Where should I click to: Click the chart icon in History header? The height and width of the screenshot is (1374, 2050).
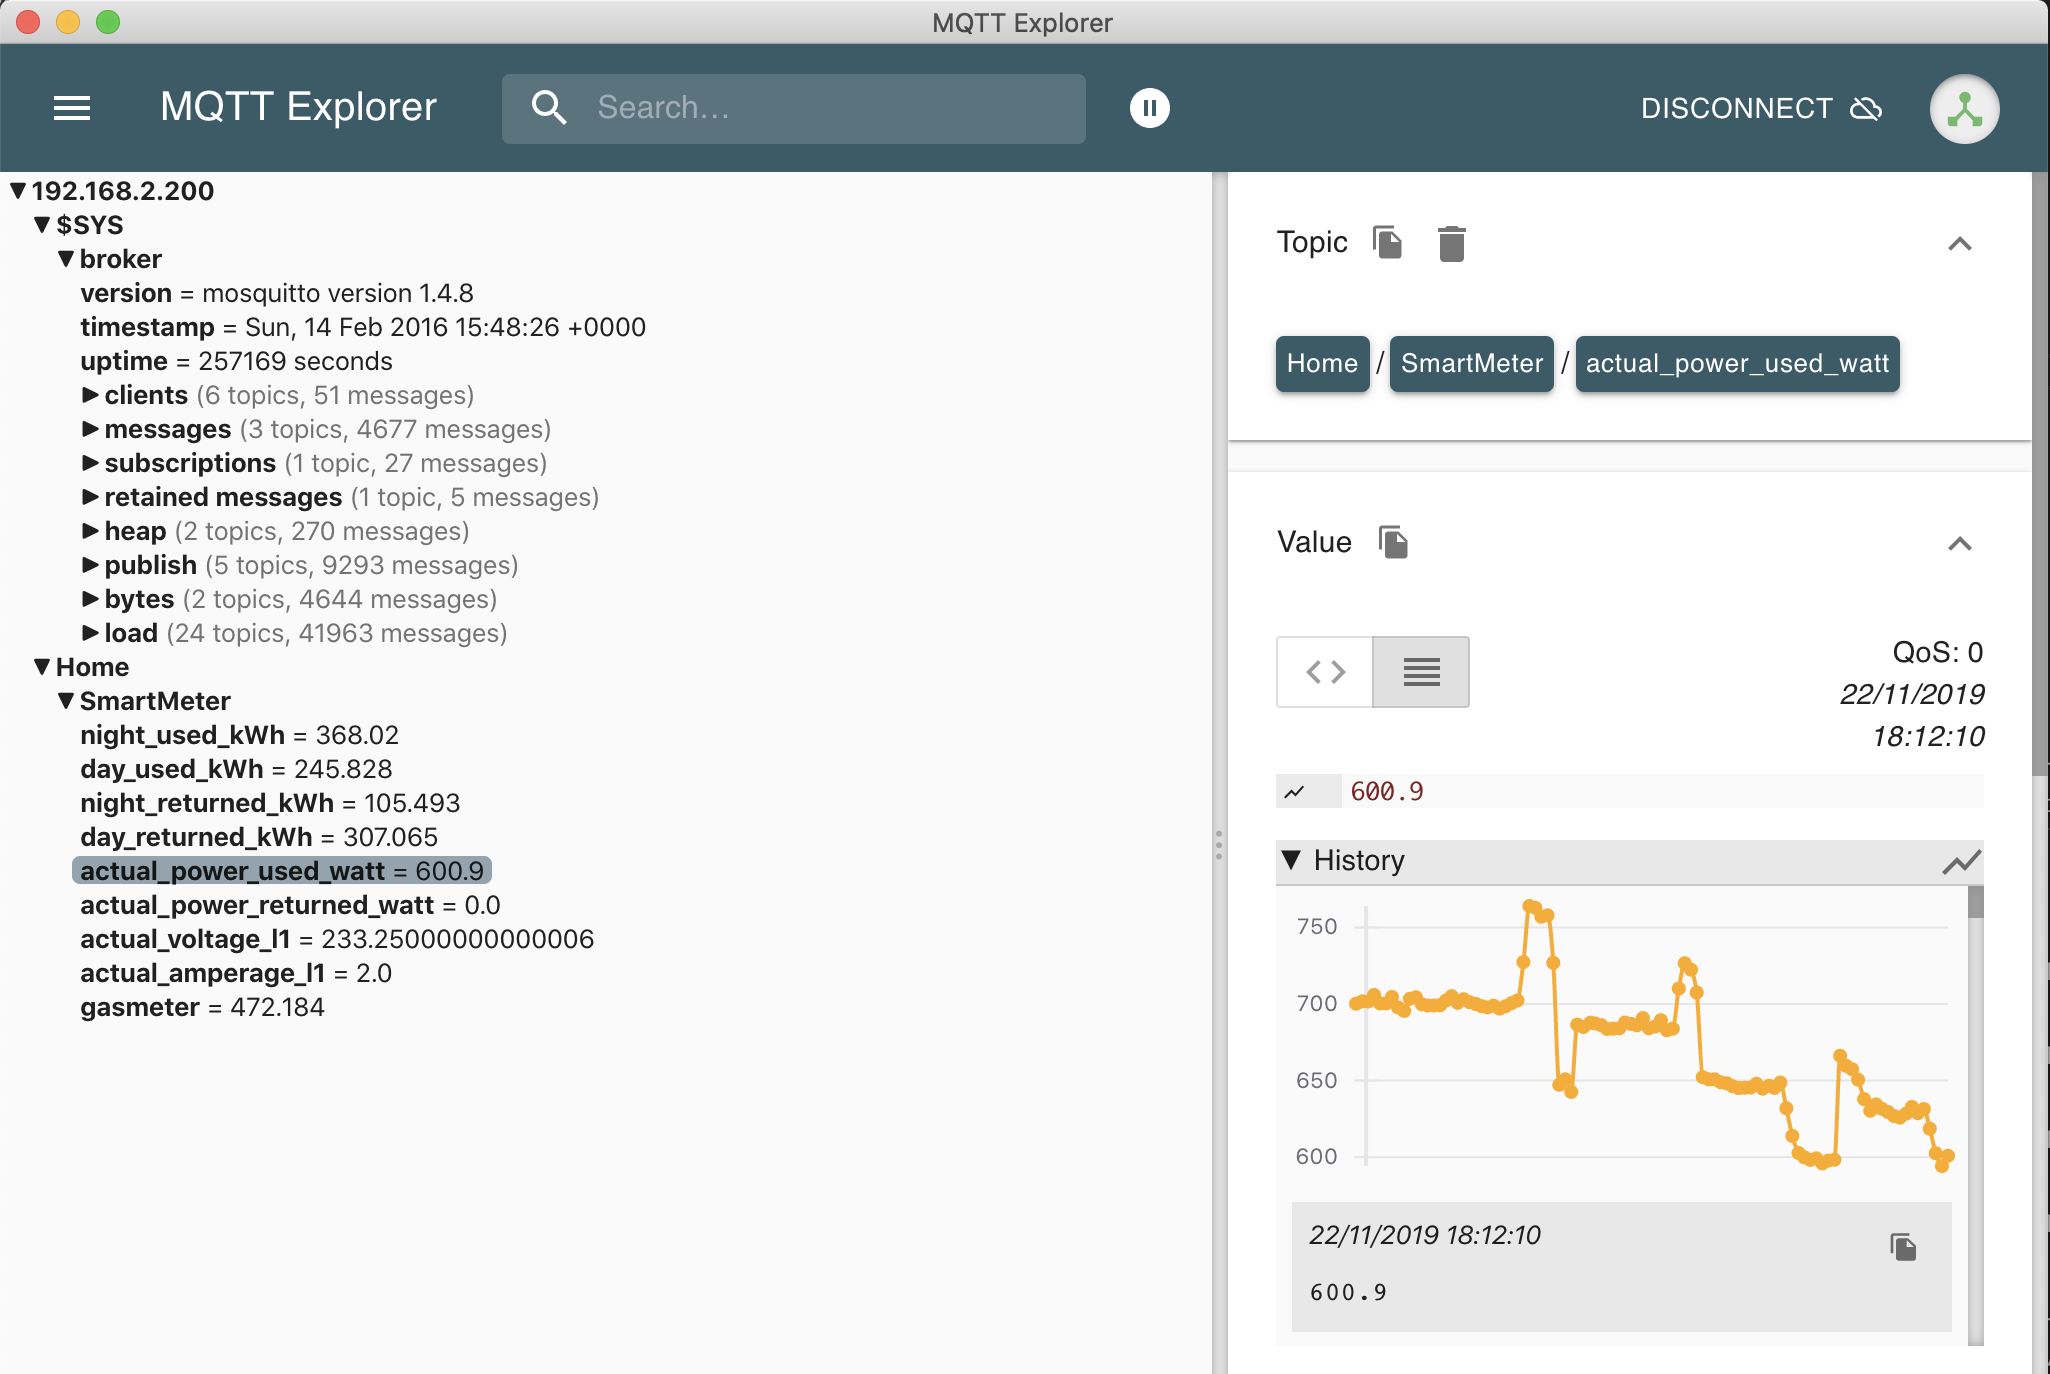1961,861
